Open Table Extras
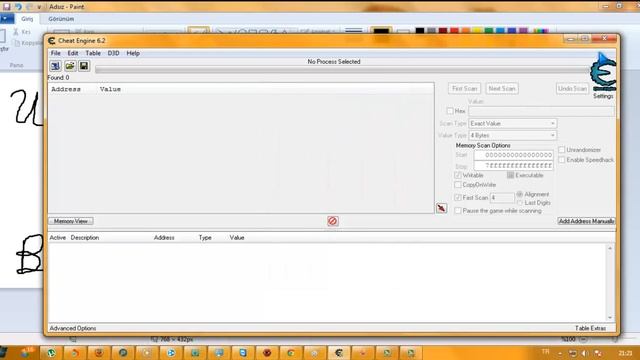This screenshot has width=640, height=360. click(590, 328)
